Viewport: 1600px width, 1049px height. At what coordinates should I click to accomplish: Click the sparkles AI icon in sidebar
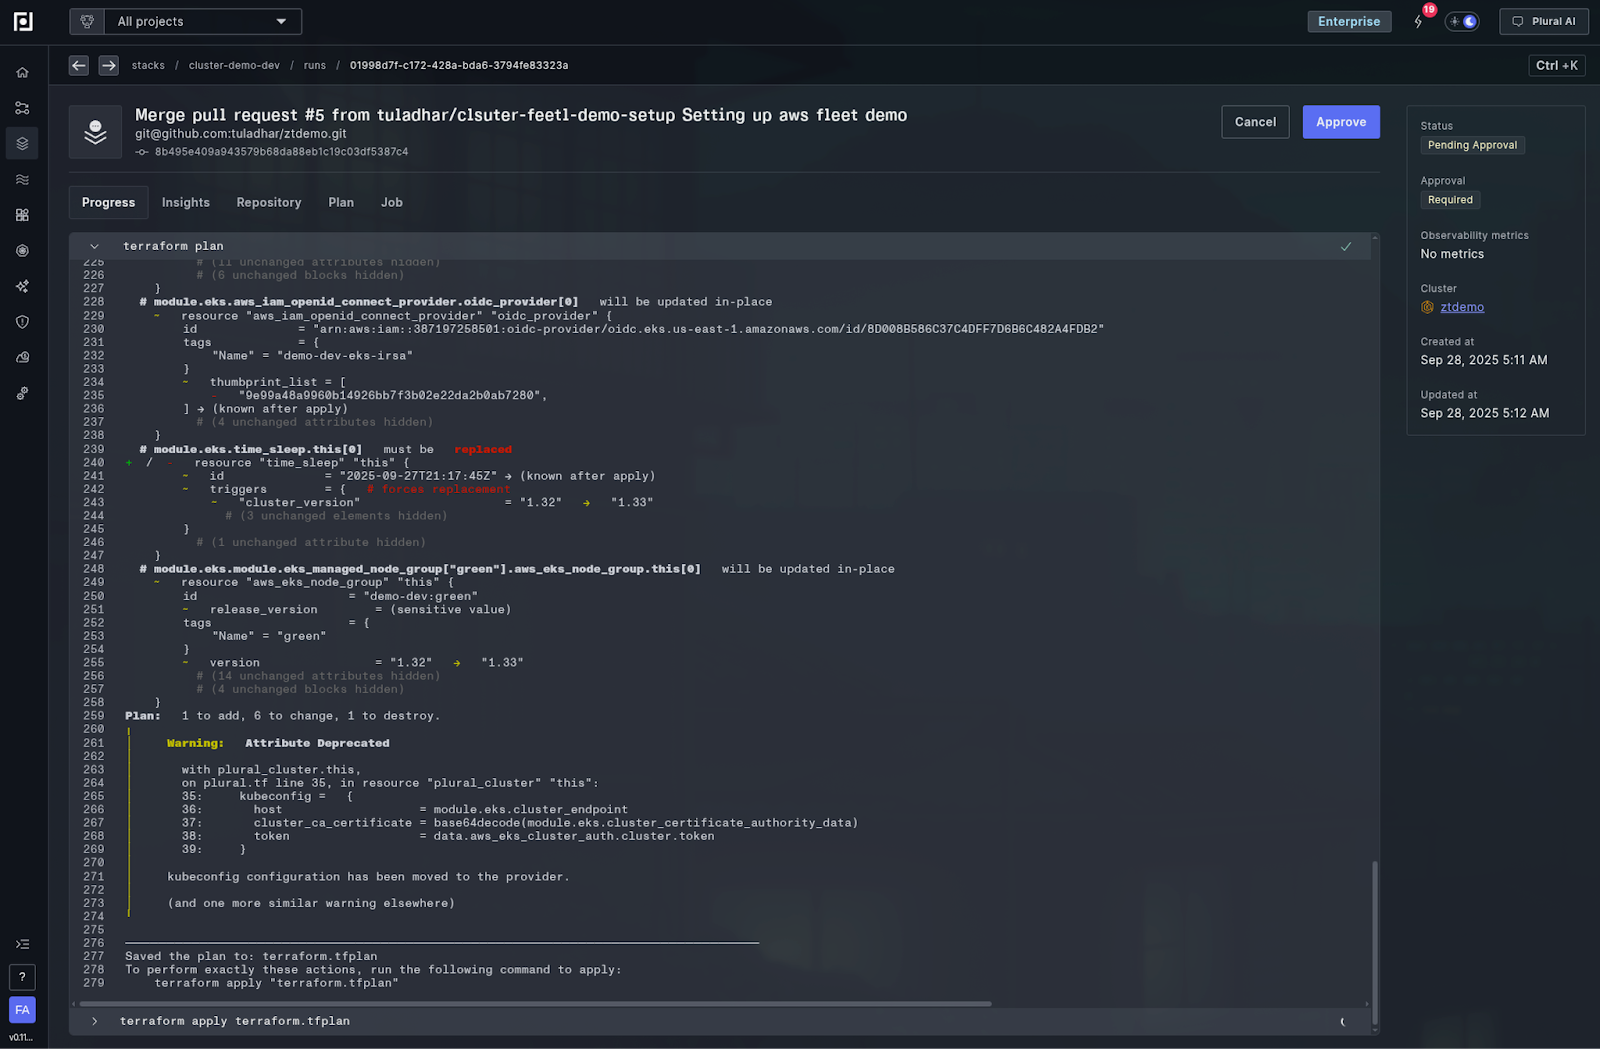(22, 286)
